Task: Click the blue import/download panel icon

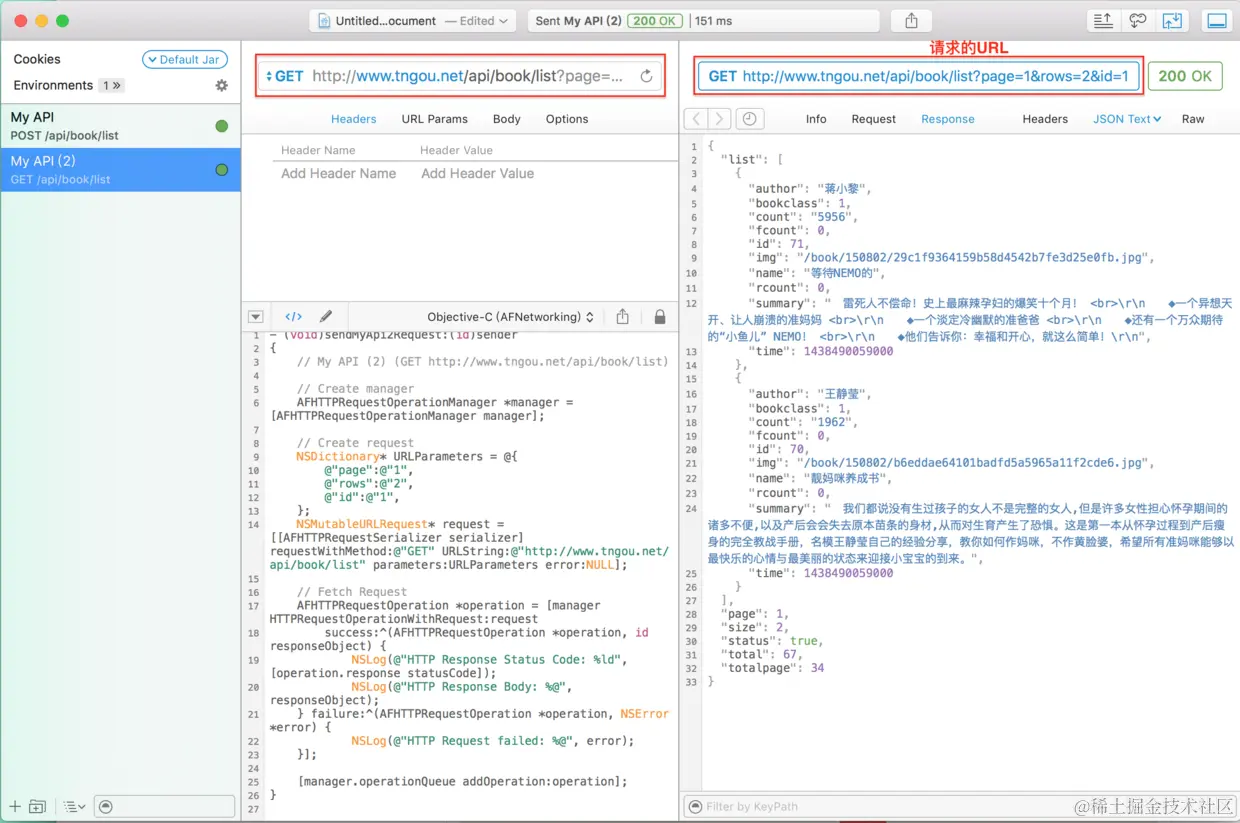Action: [1172, 20]
